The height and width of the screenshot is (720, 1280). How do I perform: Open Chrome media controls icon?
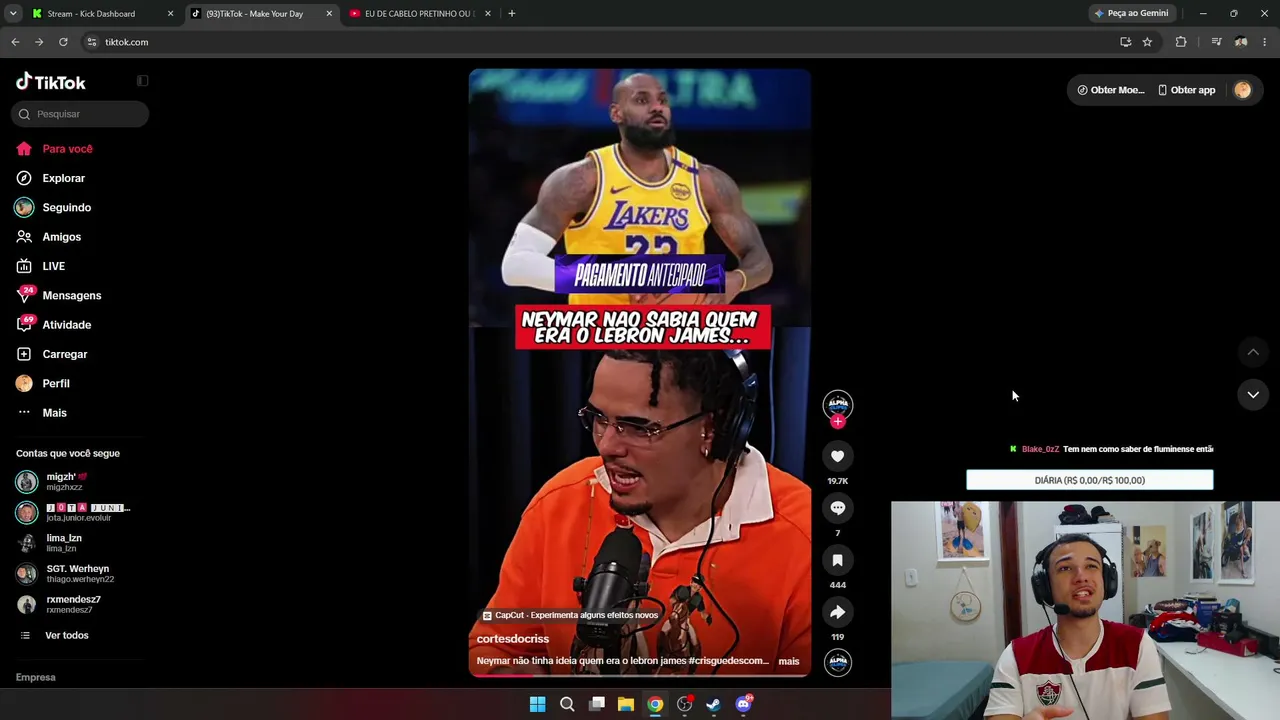pos(1216,42)
